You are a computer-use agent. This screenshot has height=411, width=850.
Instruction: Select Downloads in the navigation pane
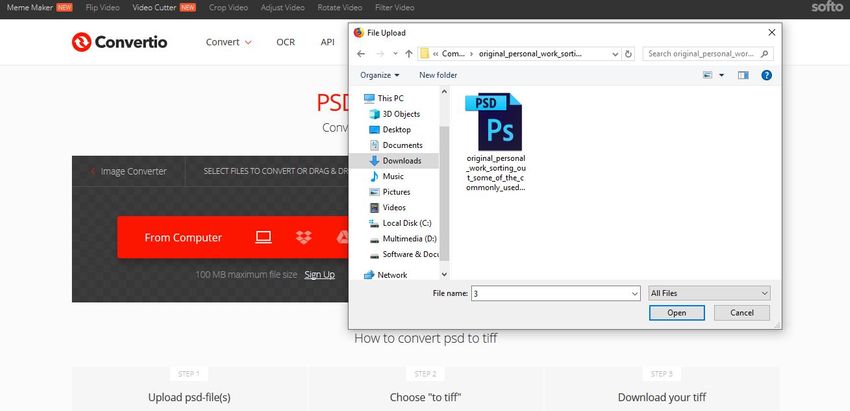[x=401, y=160]
